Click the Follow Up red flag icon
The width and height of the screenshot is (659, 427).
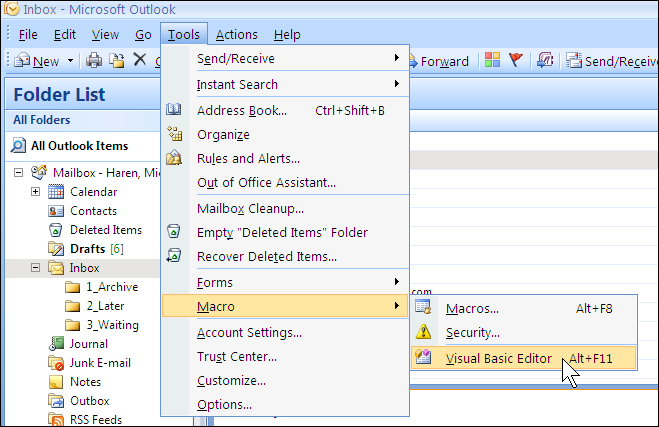516,61
